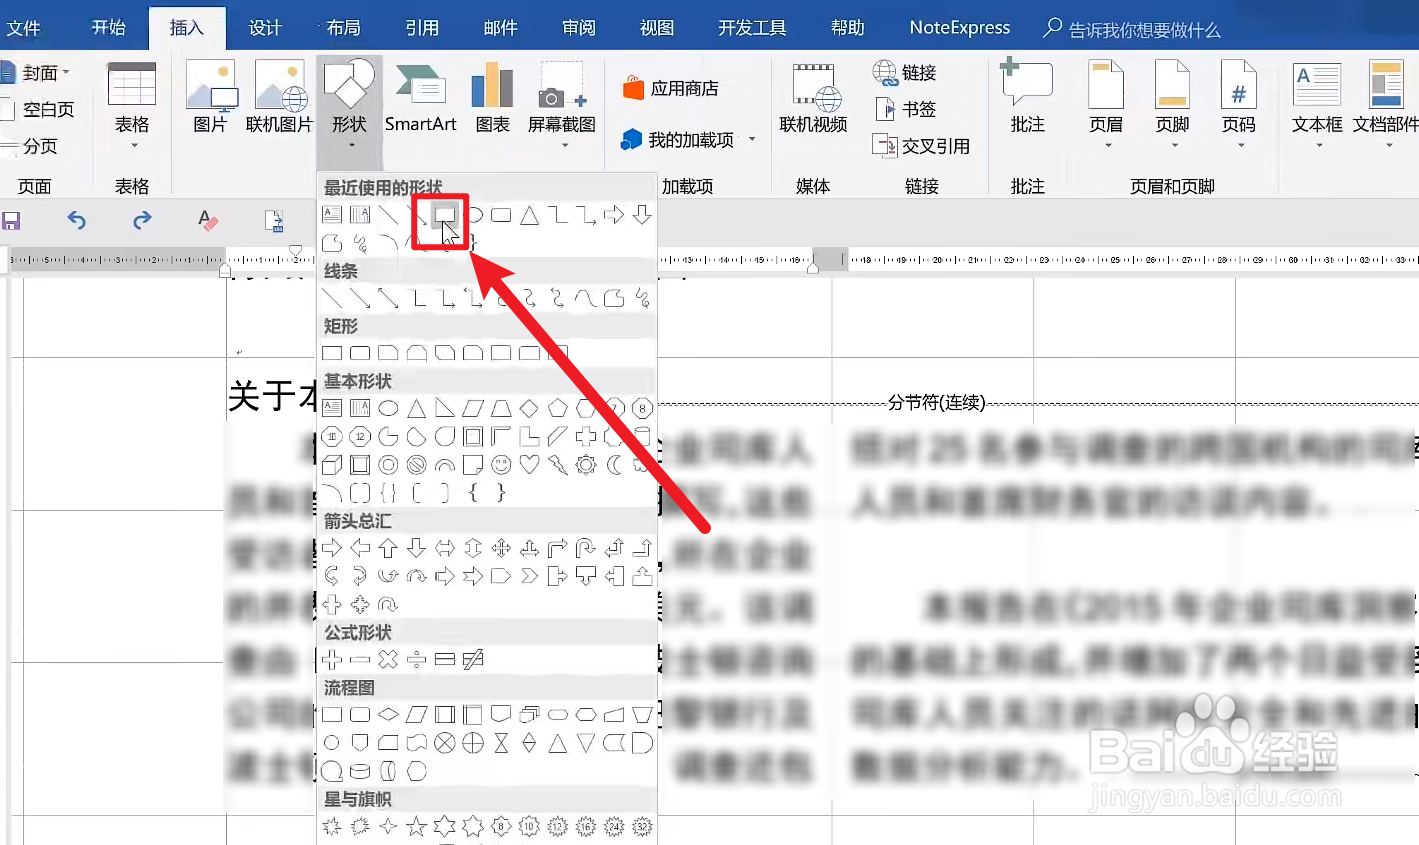Insert a 批注 comment
Image resolution: width=1419 pixels, height=845 pixels.
[x=1027, y=97]
